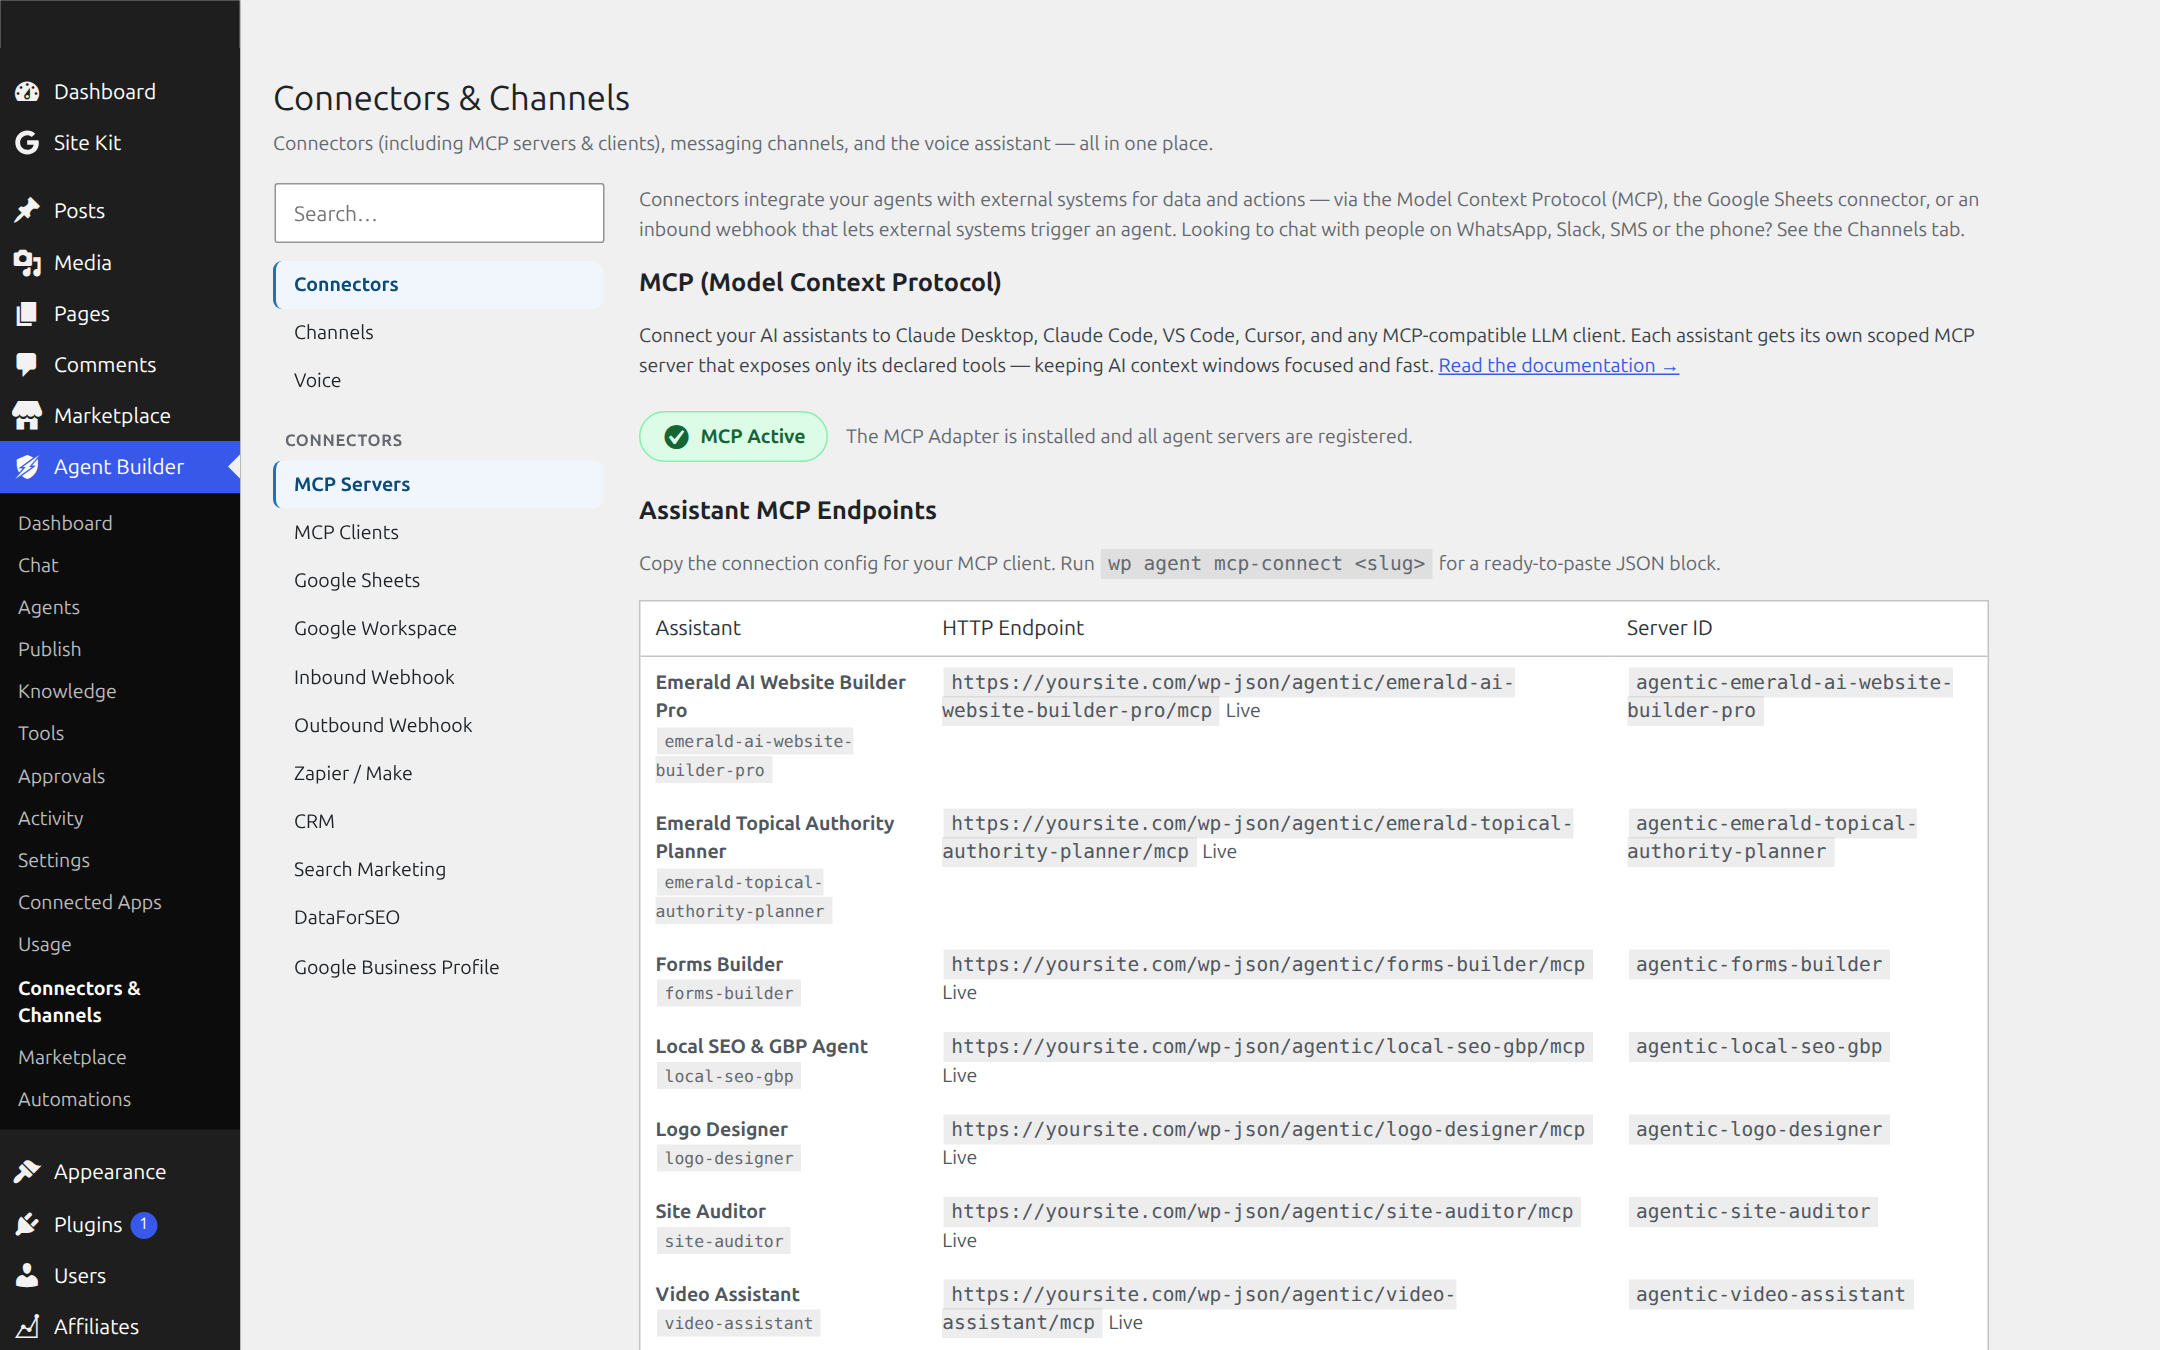Screen dimensions: 2160x1350
Task: Open the Knowledge submenu item
Action: [67, 692]
